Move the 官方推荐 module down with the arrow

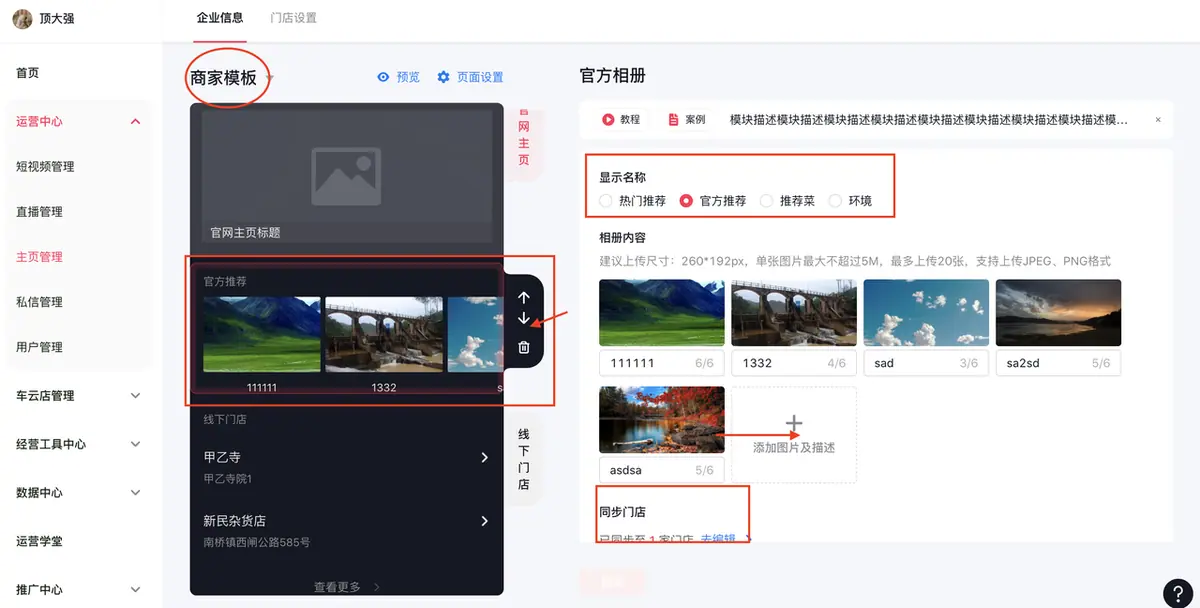click(x=524, y=319)
